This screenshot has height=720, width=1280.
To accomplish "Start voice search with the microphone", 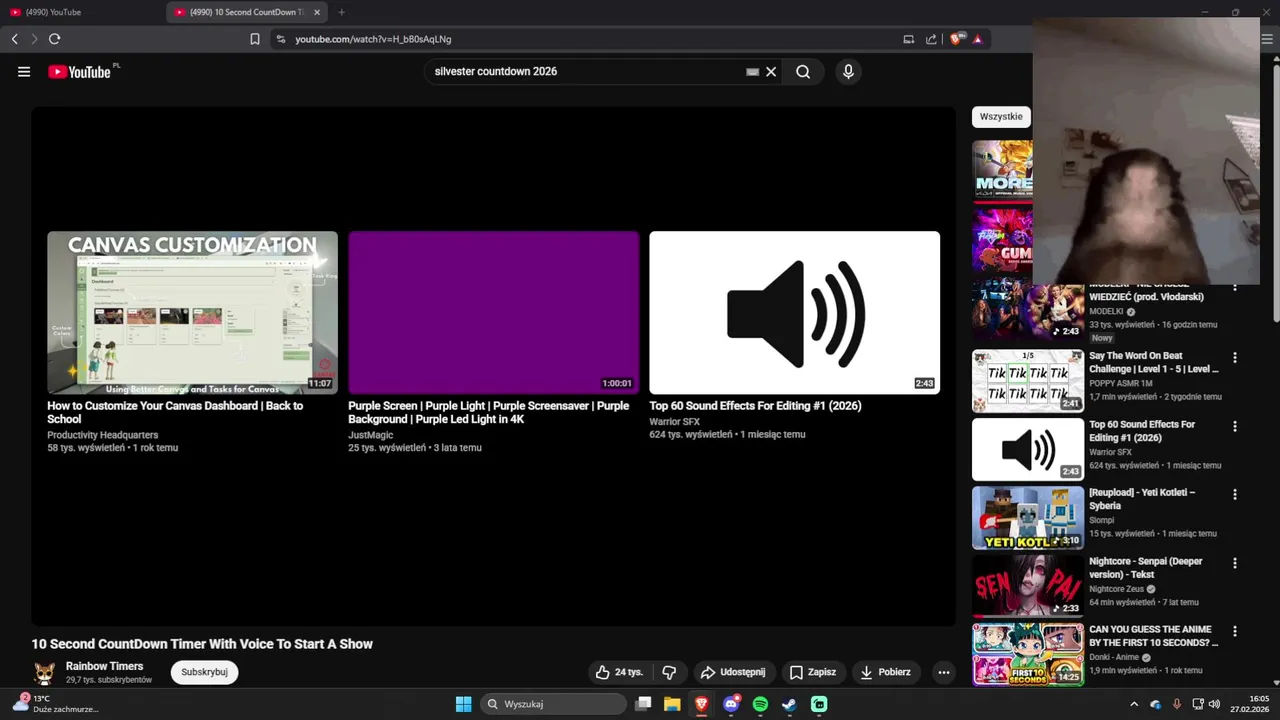I will click(x=848, y=72).
